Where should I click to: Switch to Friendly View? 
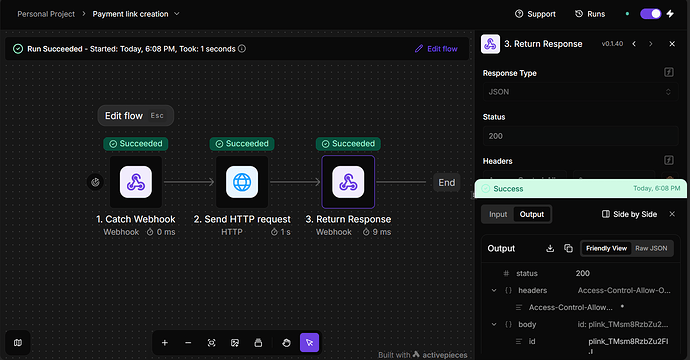606,248
